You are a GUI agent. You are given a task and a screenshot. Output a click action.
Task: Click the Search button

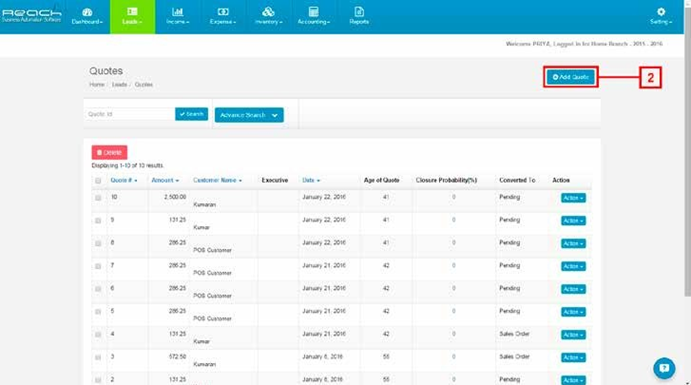pyautogui.click(x=191, y=114)
